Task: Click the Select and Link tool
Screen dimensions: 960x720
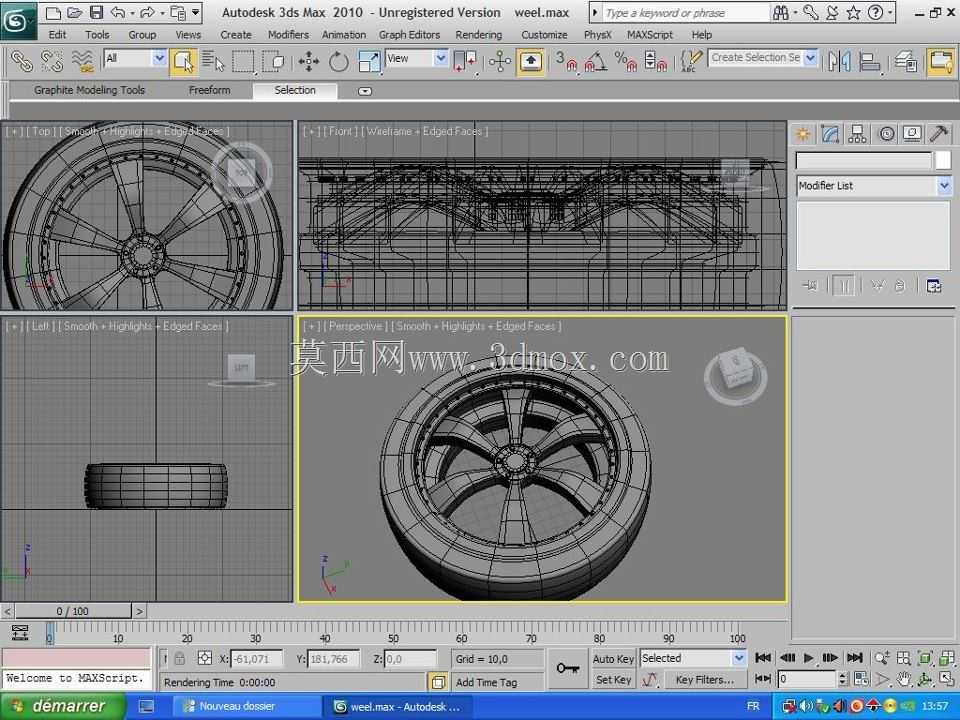Action: click(22, 61)
